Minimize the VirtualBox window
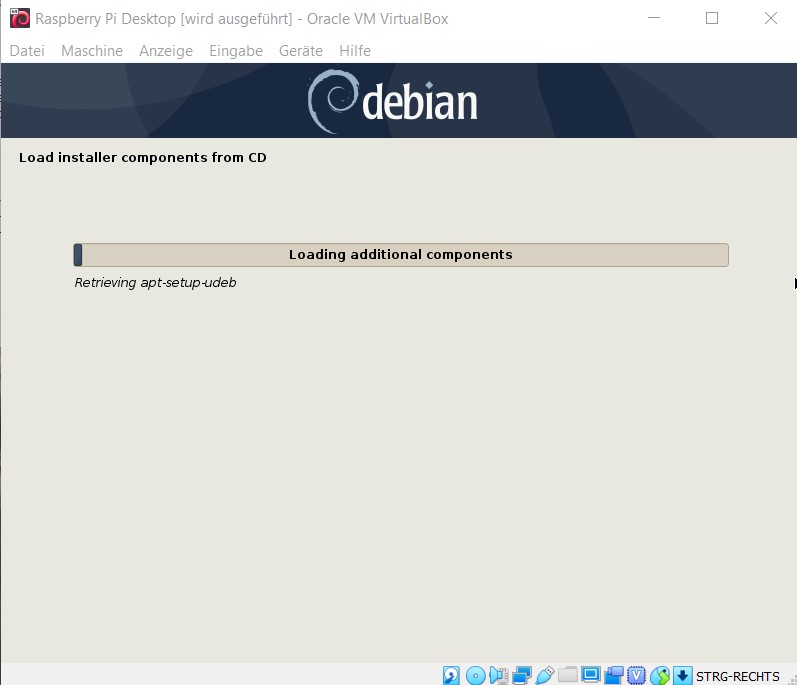Image resolution: width=797 pixels, height=685 pixels. (654, 18)
